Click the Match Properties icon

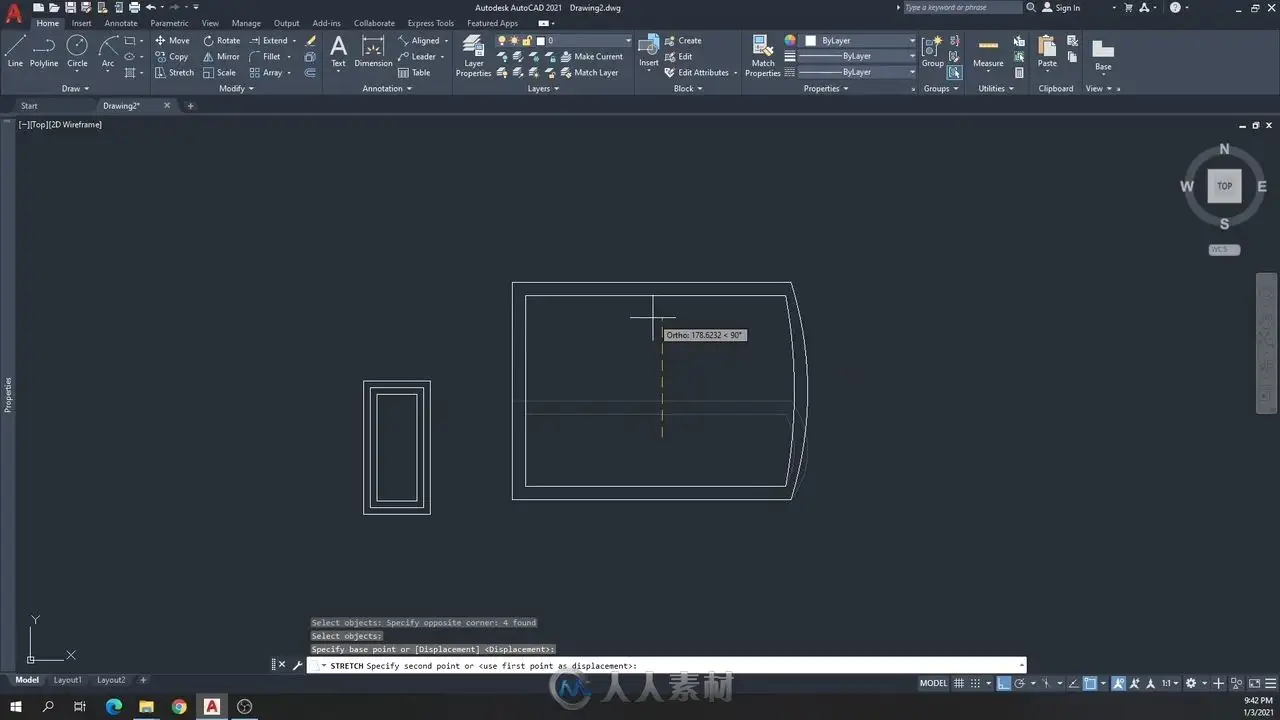click(762, 56)
